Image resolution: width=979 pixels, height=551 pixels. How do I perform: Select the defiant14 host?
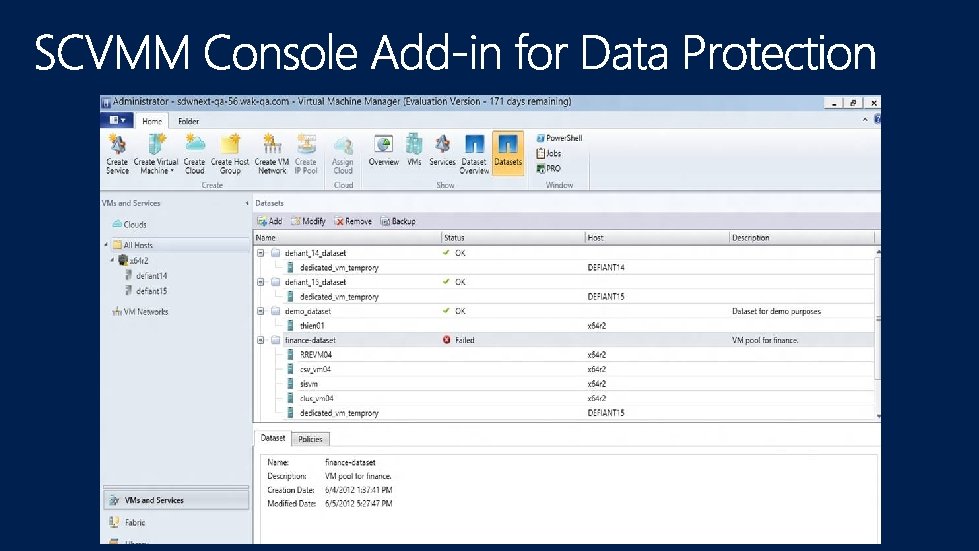146,276
